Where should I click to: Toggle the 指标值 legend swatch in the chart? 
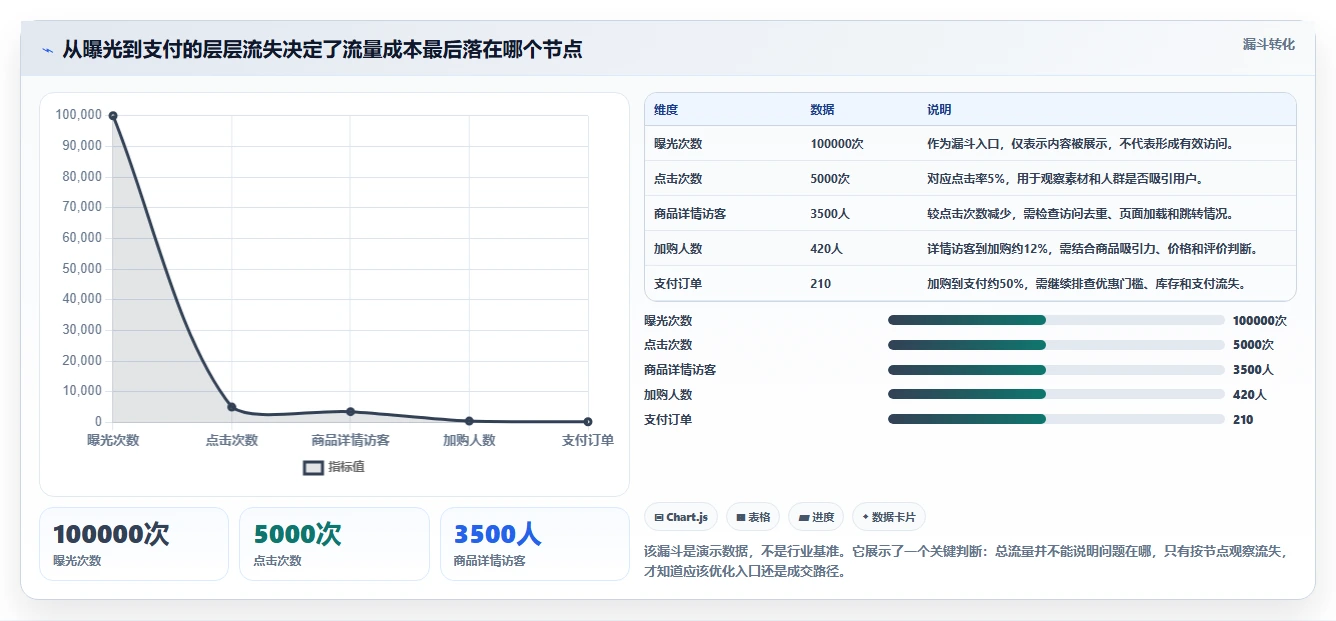(314, 467)
